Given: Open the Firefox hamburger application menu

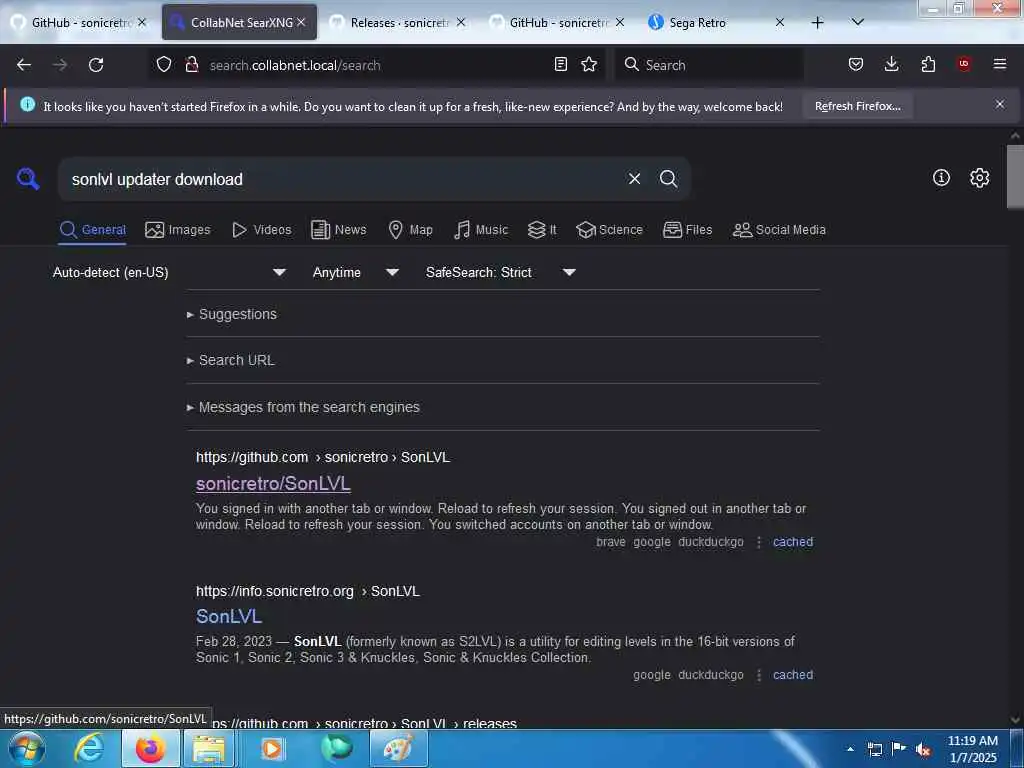Looking at the screenshot, I should [1000, 64].
